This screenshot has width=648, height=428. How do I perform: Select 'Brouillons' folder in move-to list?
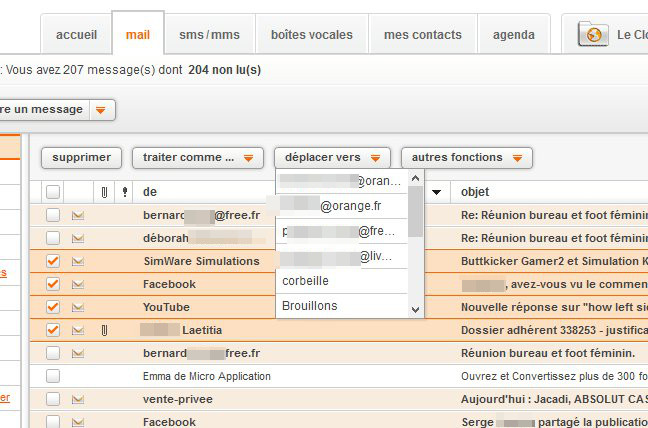(x=309, y=306)
